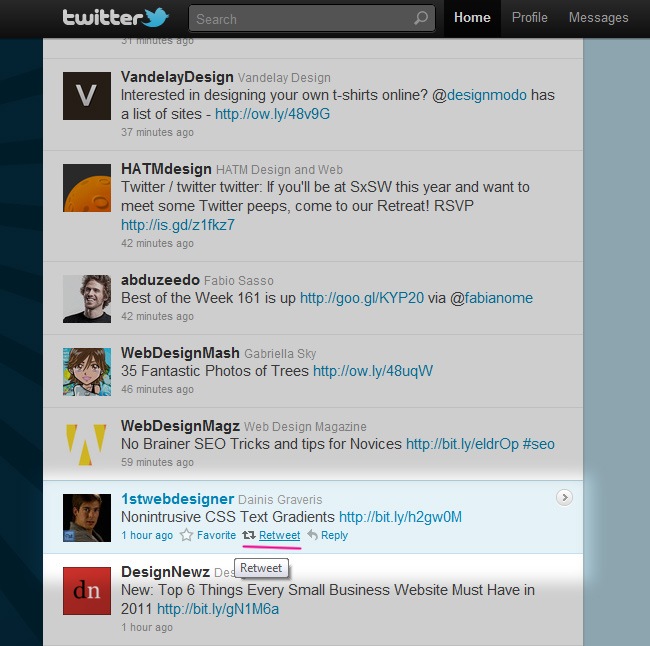Click the reply arrow icon on 1stwebdesigner tweet

313,535
